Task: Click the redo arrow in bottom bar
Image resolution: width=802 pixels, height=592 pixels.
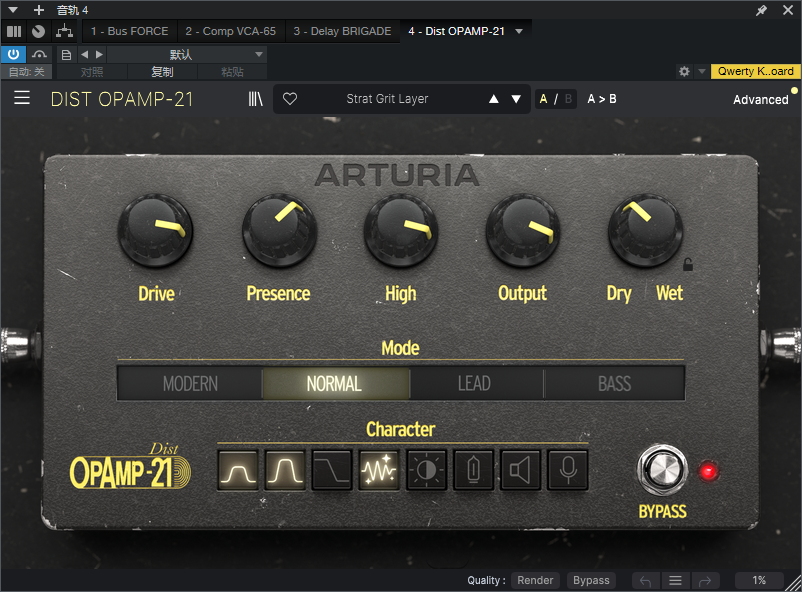Action: click(705, 581)
